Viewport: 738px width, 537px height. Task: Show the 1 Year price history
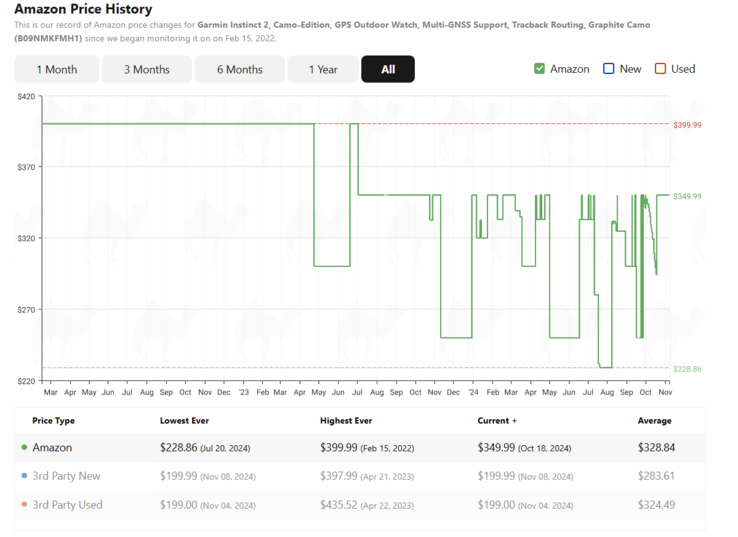click(323, 69)
